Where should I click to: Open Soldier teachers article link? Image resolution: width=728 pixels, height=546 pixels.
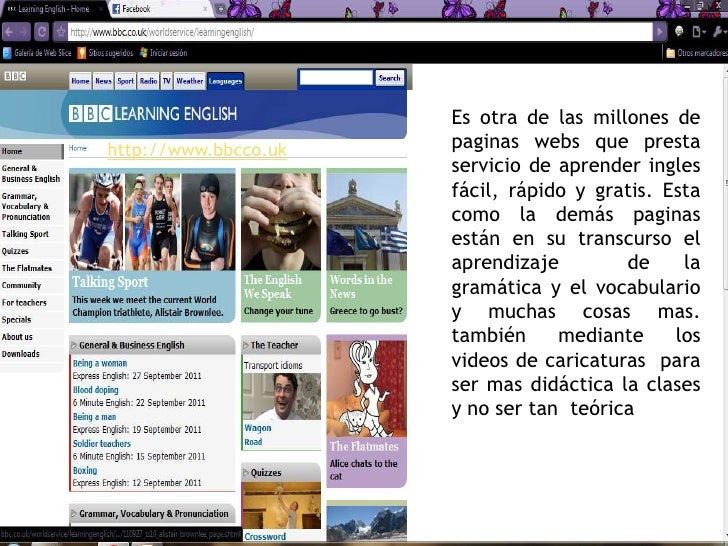click(102, 443)
